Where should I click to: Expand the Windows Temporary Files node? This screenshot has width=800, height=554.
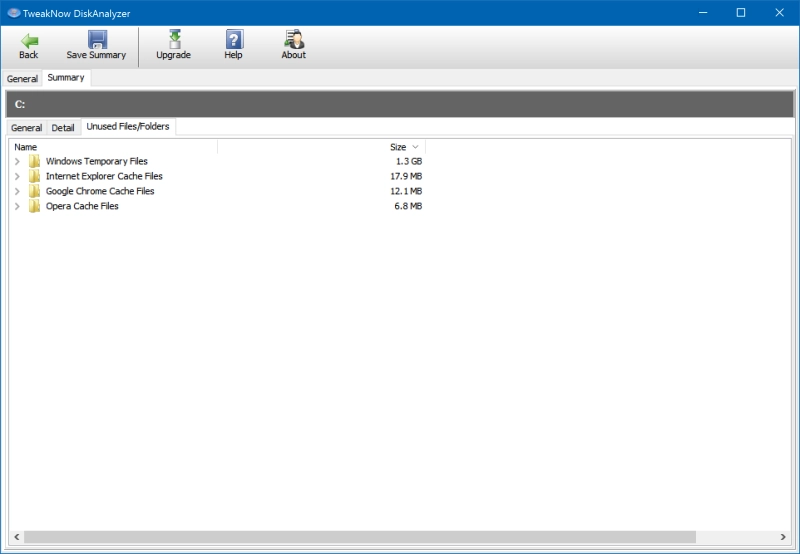(x=17, y=161)
